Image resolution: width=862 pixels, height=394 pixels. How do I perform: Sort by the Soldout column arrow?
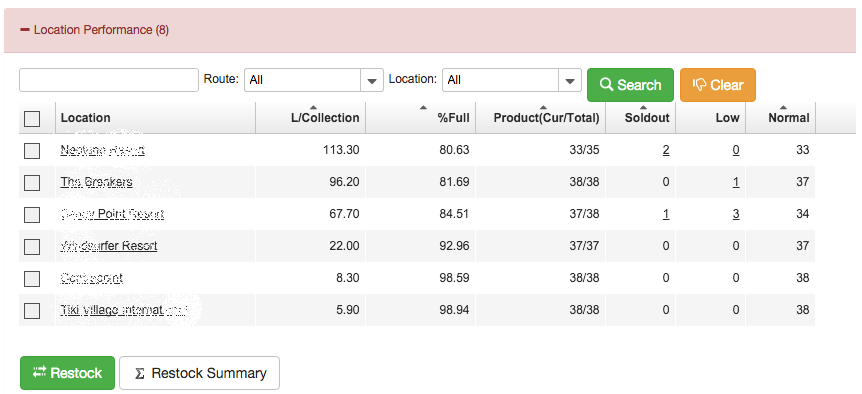tap(643, 107)
